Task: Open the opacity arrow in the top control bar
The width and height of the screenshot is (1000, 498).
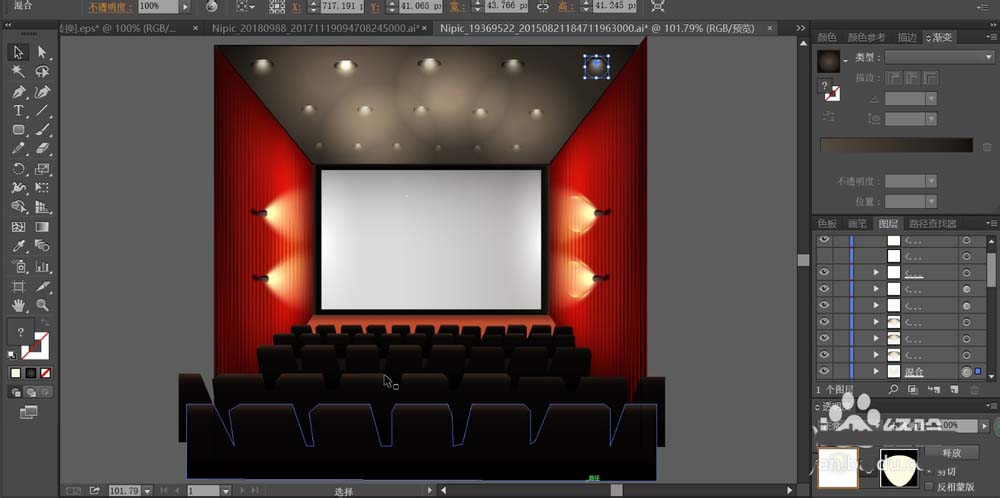Action: (x=185, y=6)
